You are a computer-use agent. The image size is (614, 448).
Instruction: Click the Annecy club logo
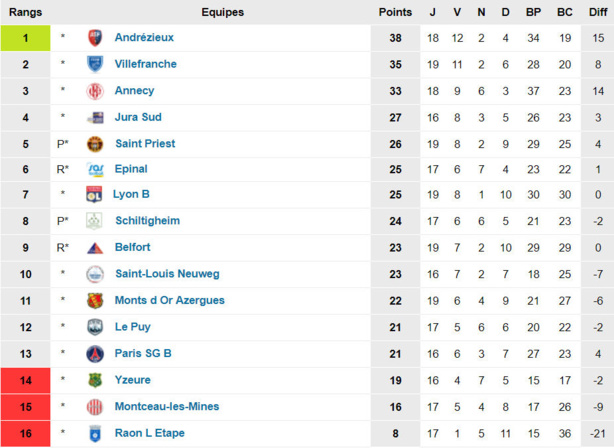pyautogui.click(x=95, y=91)
